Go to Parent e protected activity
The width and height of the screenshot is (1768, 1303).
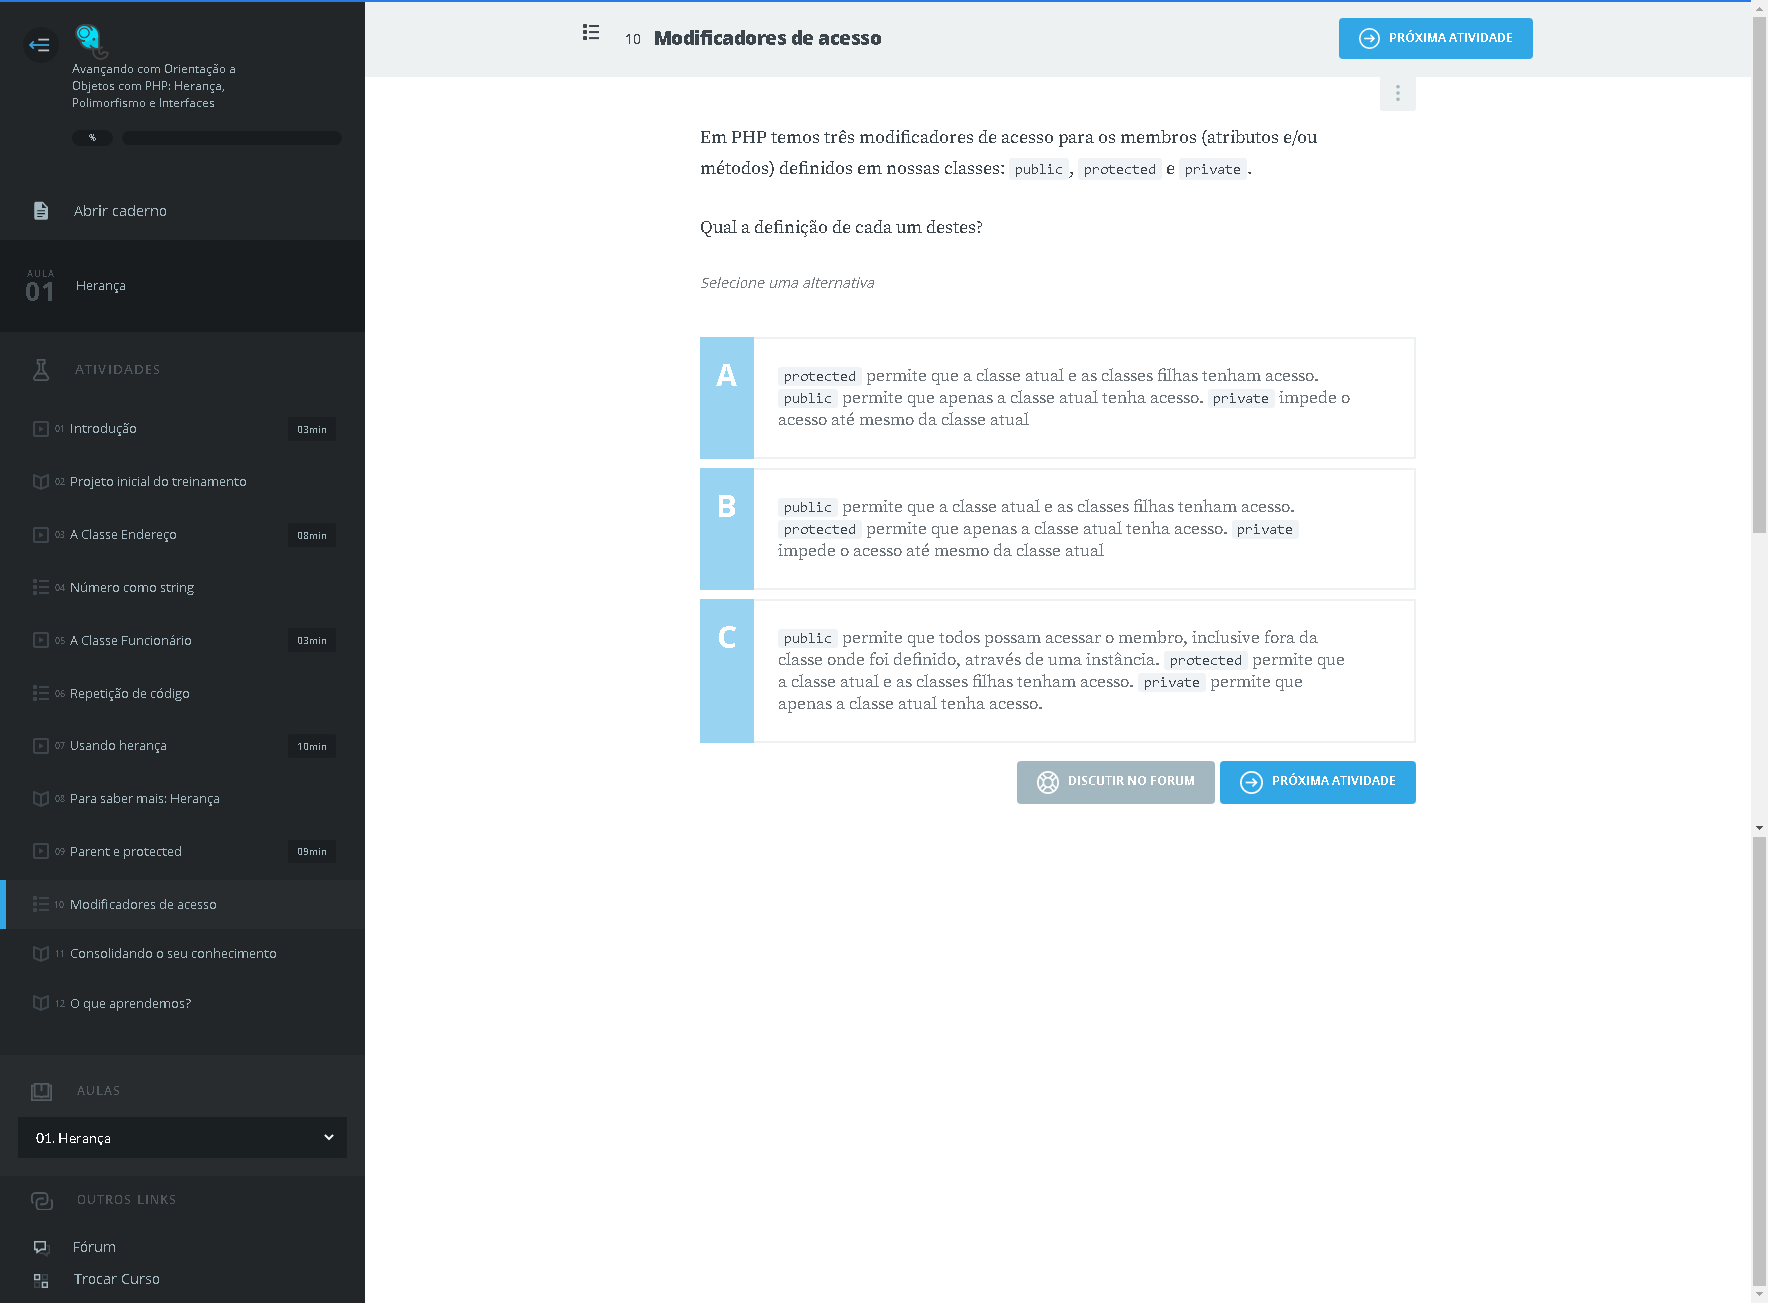point(126,852)
